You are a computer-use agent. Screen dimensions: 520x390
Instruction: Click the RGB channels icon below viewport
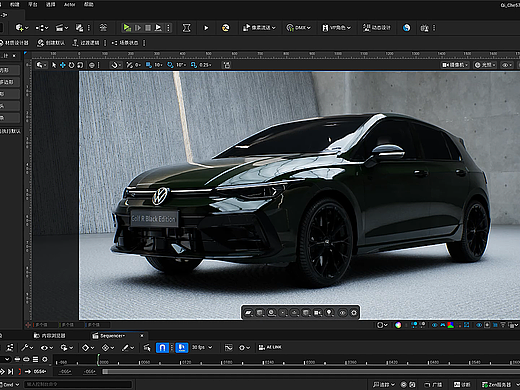point(450,325)
